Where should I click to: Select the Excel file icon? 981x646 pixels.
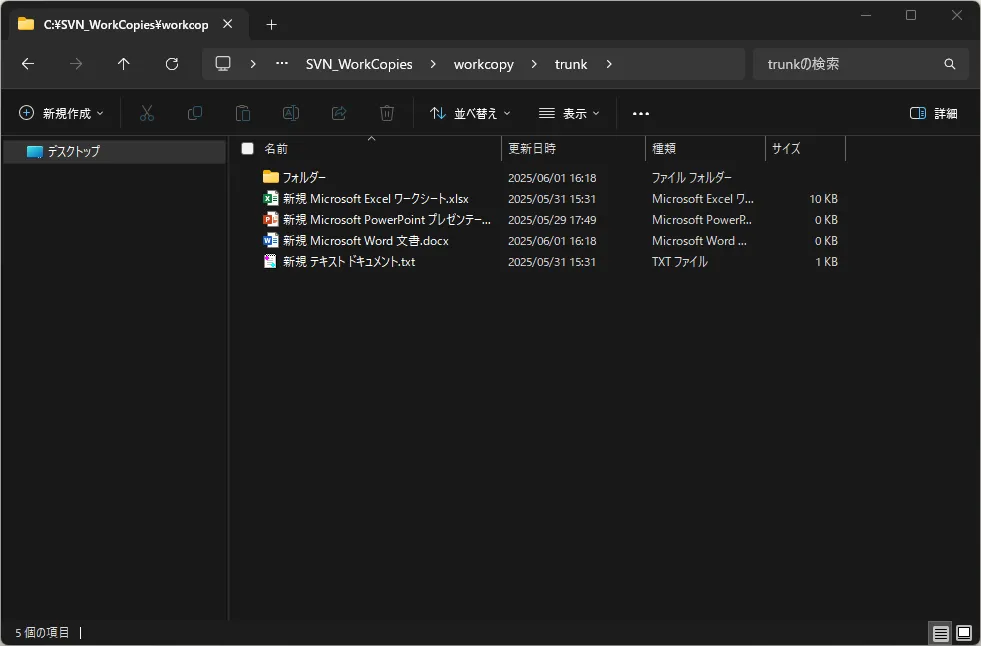(271, 198)
